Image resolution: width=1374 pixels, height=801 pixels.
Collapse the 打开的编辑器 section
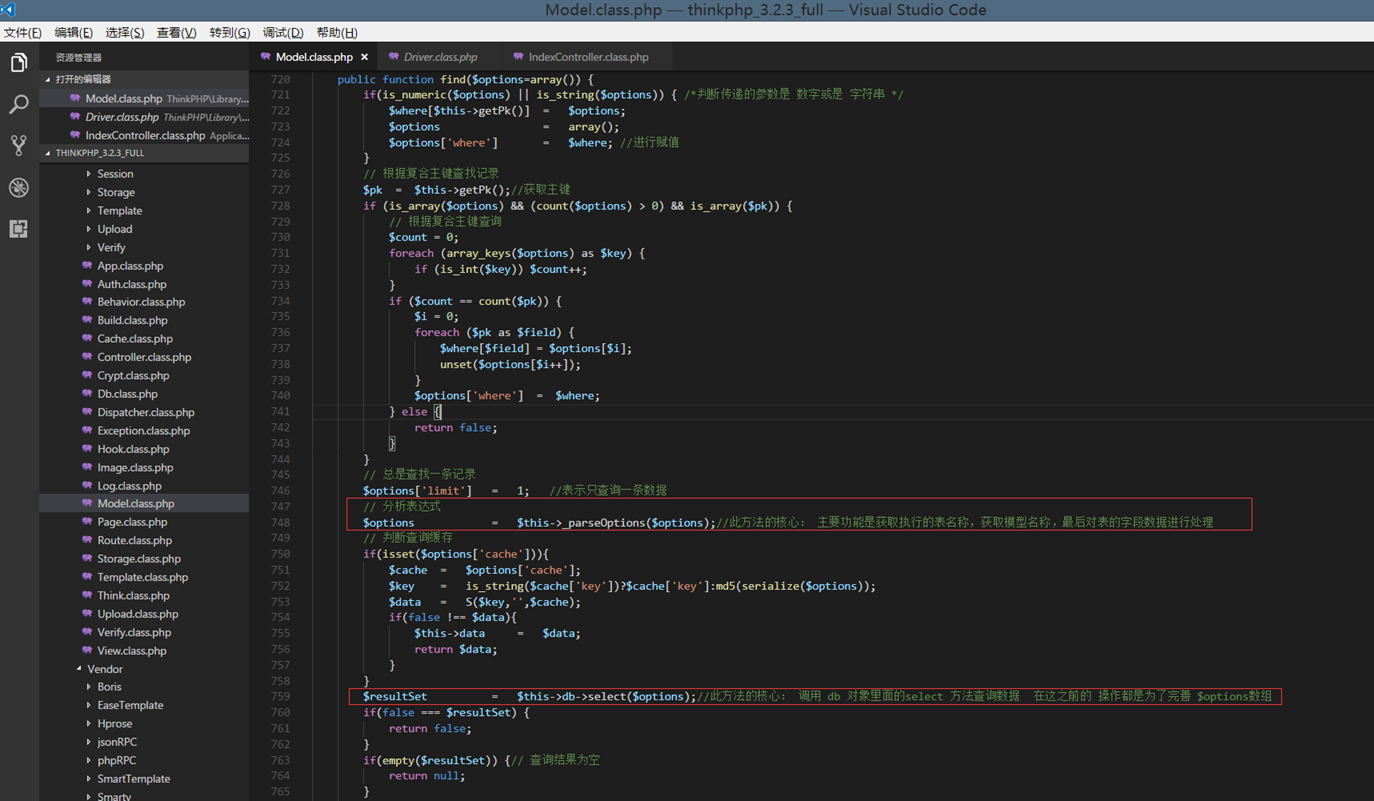click(x=47, y=79)
